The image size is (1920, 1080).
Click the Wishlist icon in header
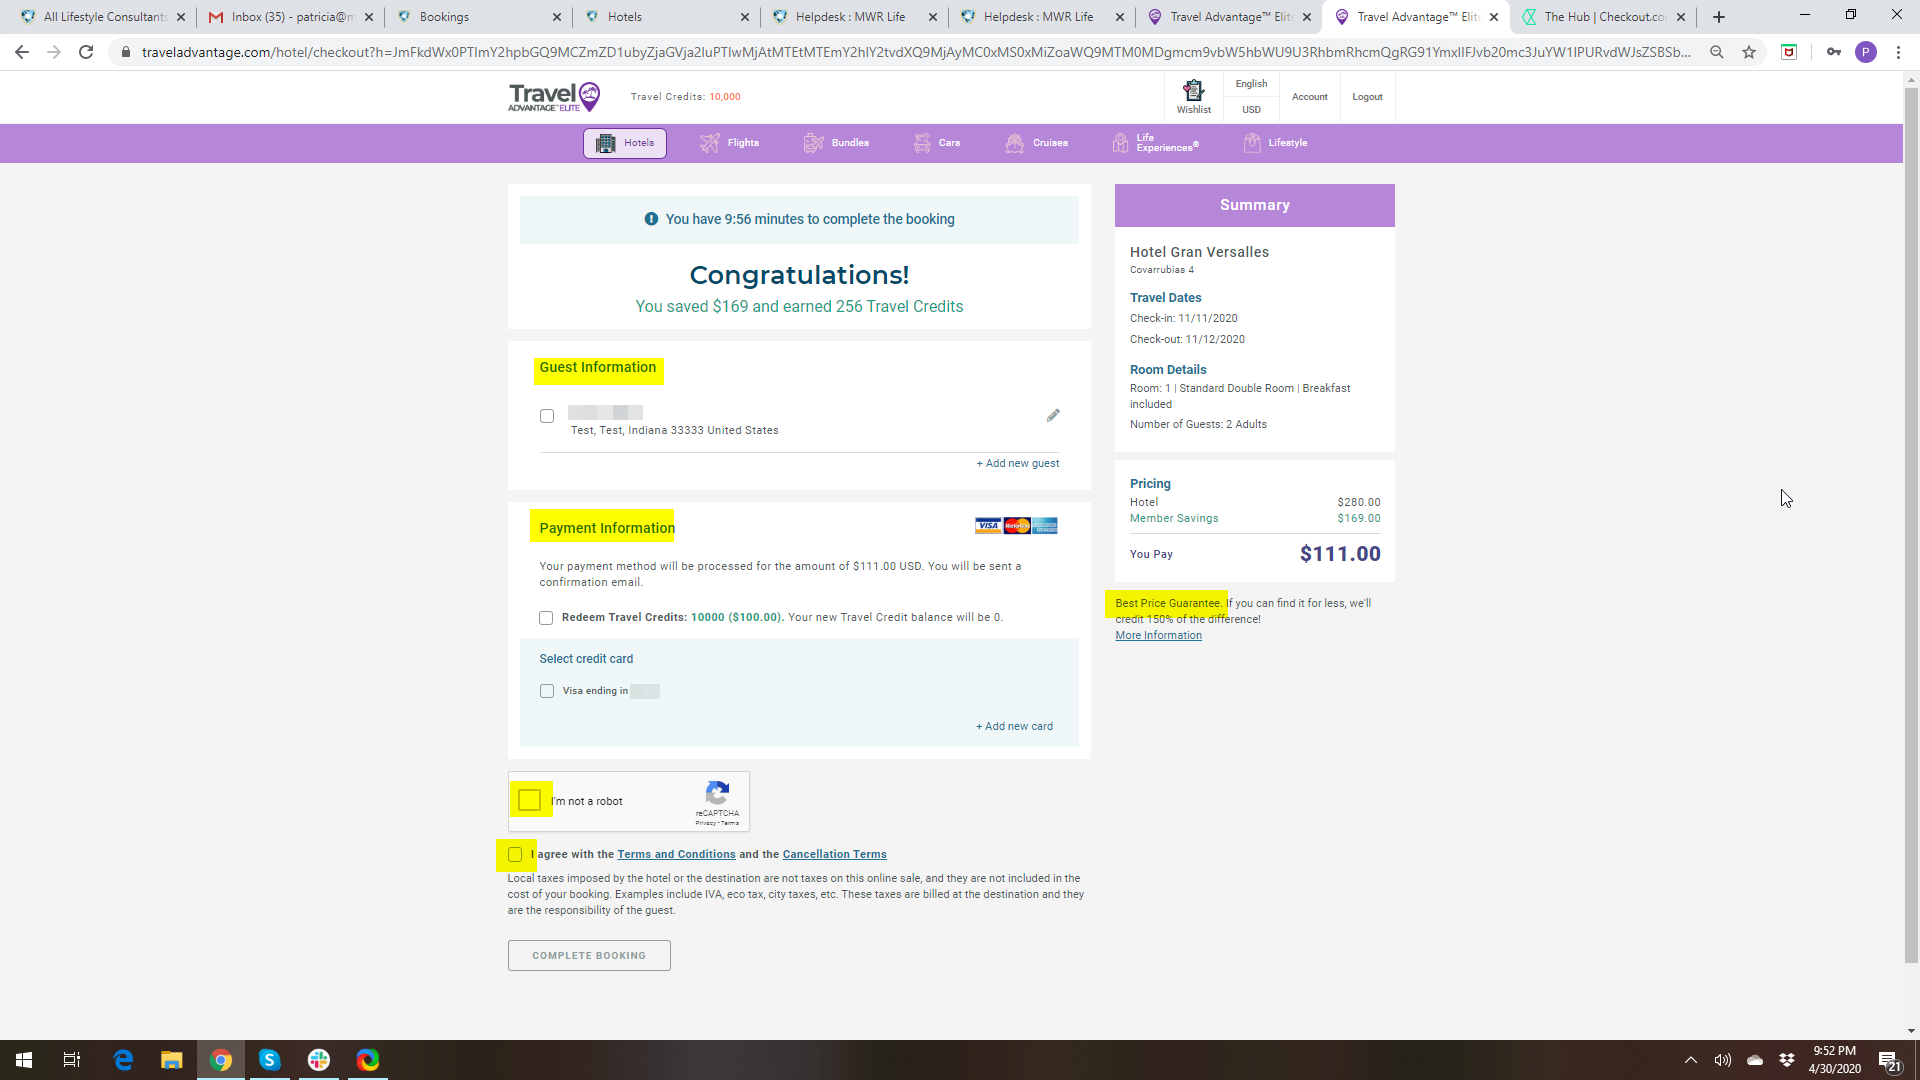tap(1193, 91)
